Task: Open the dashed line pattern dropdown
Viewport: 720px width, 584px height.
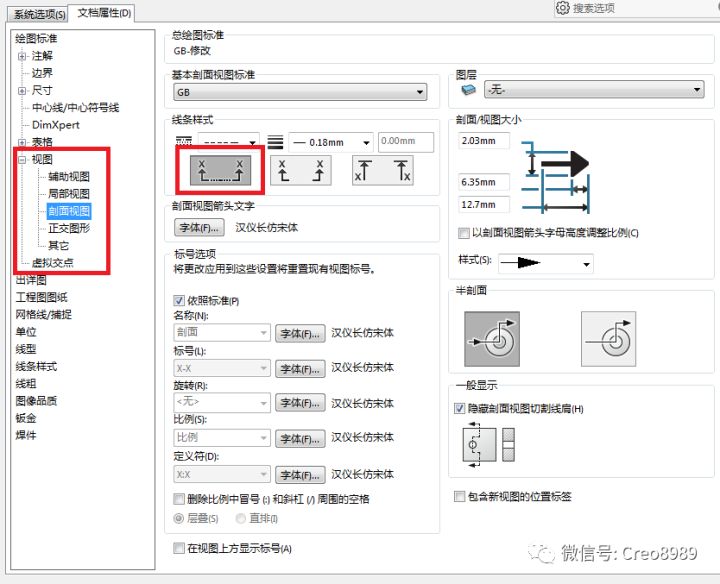Action: (x=229, y=142)
